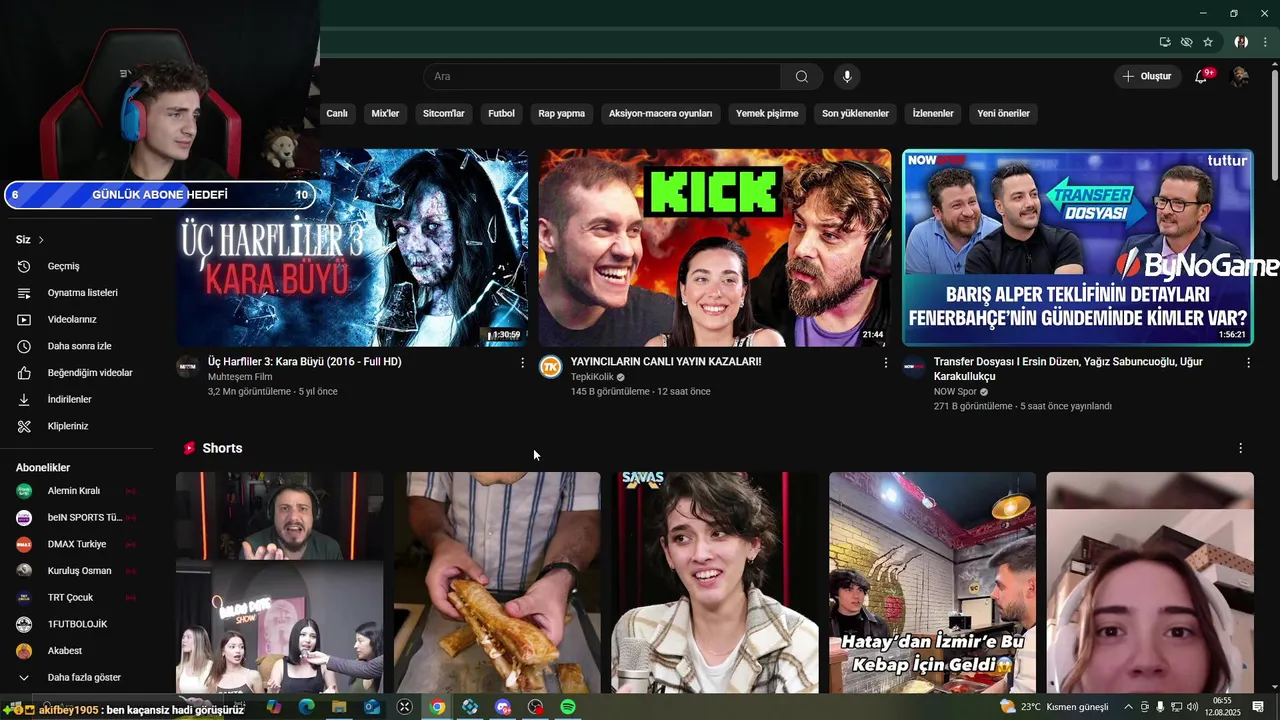
Task: Click Muhteşem Film channel avatar
Action: pos(188,367)
